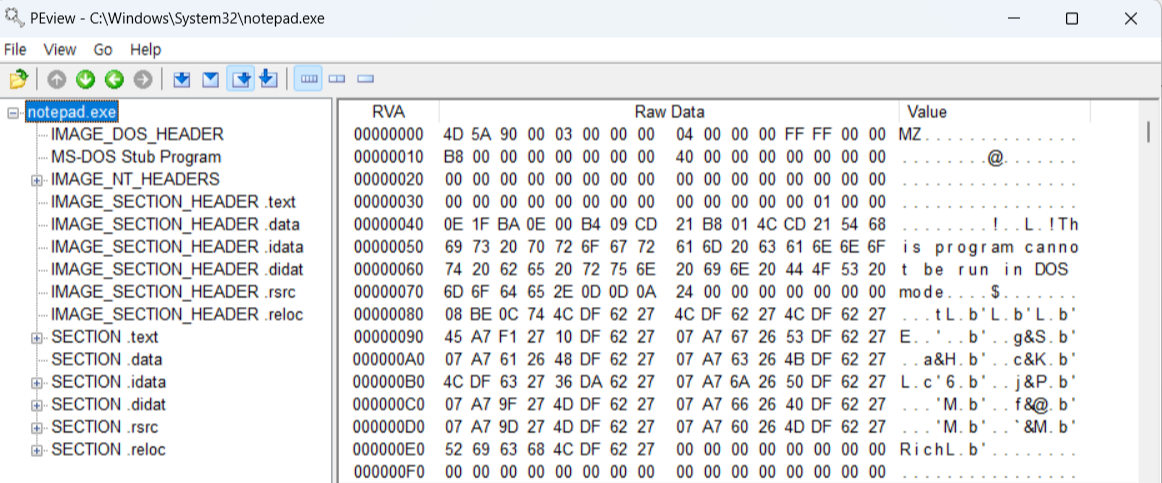Click the blue envelope-shaped toolbar icon
This screenshot has width=1162, height=483.
210,79
